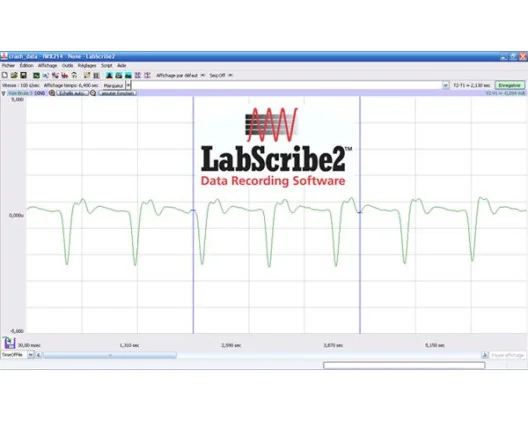
Task: Click the 2,590 sec time axis label
Action: pyautogui.click(x=231, y=345)
